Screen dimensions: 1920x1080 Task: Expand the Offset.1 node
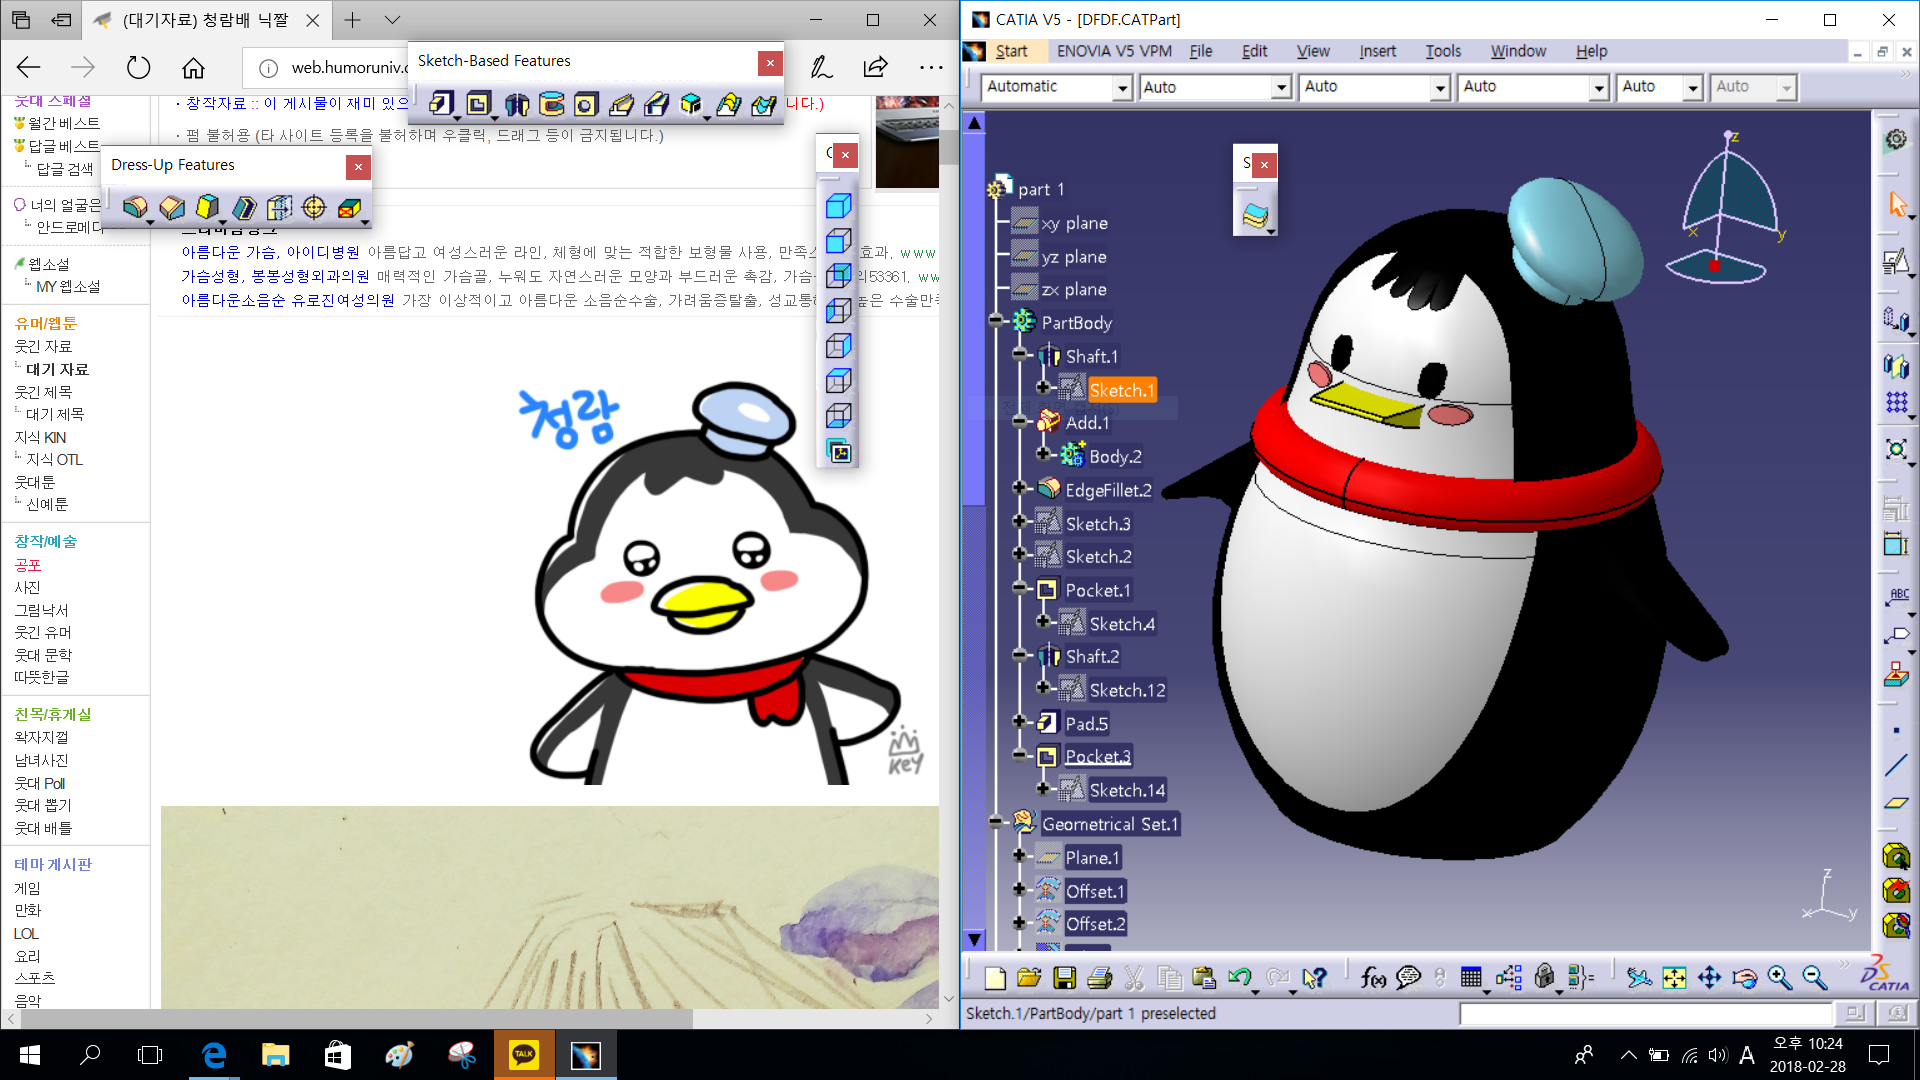[x=1019, y=889]
